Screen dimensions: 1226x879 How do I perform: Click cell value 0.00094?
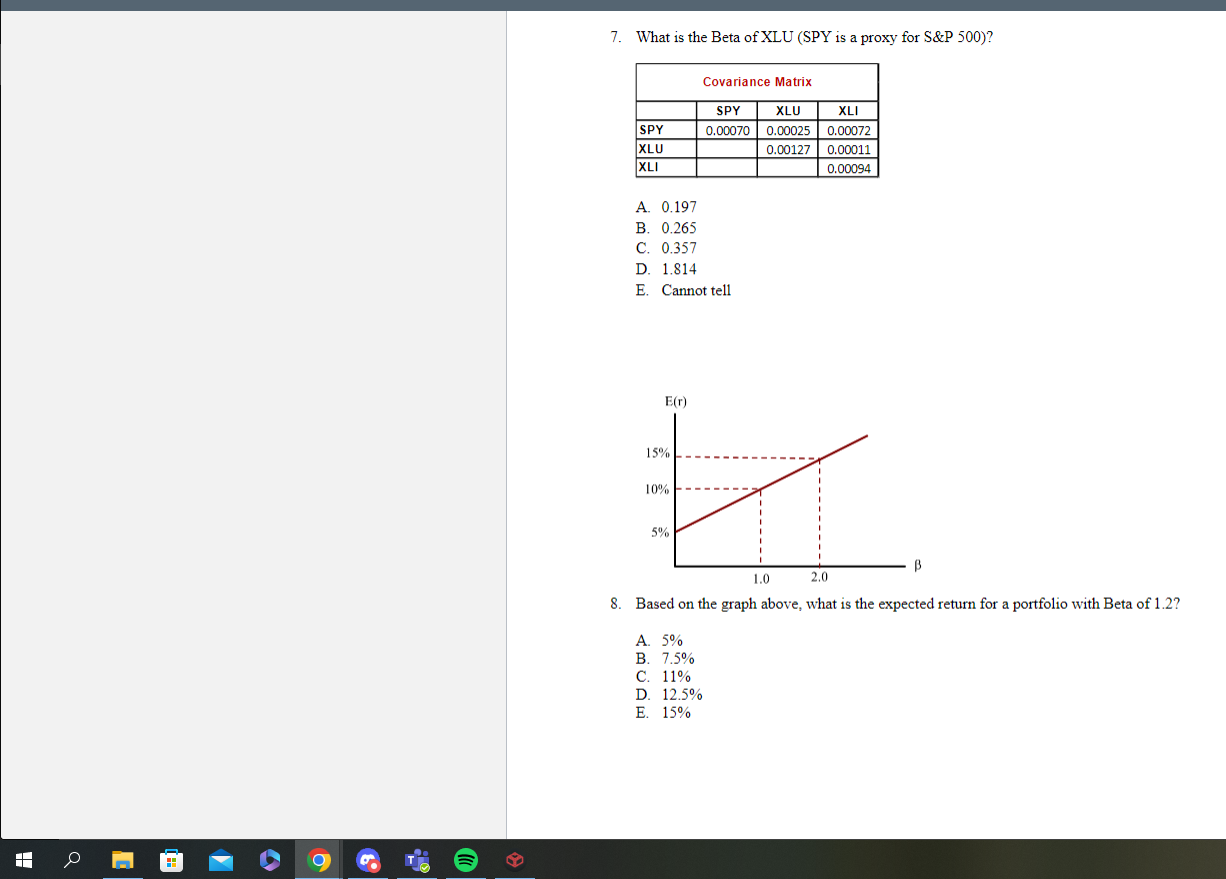coord(849,168)
